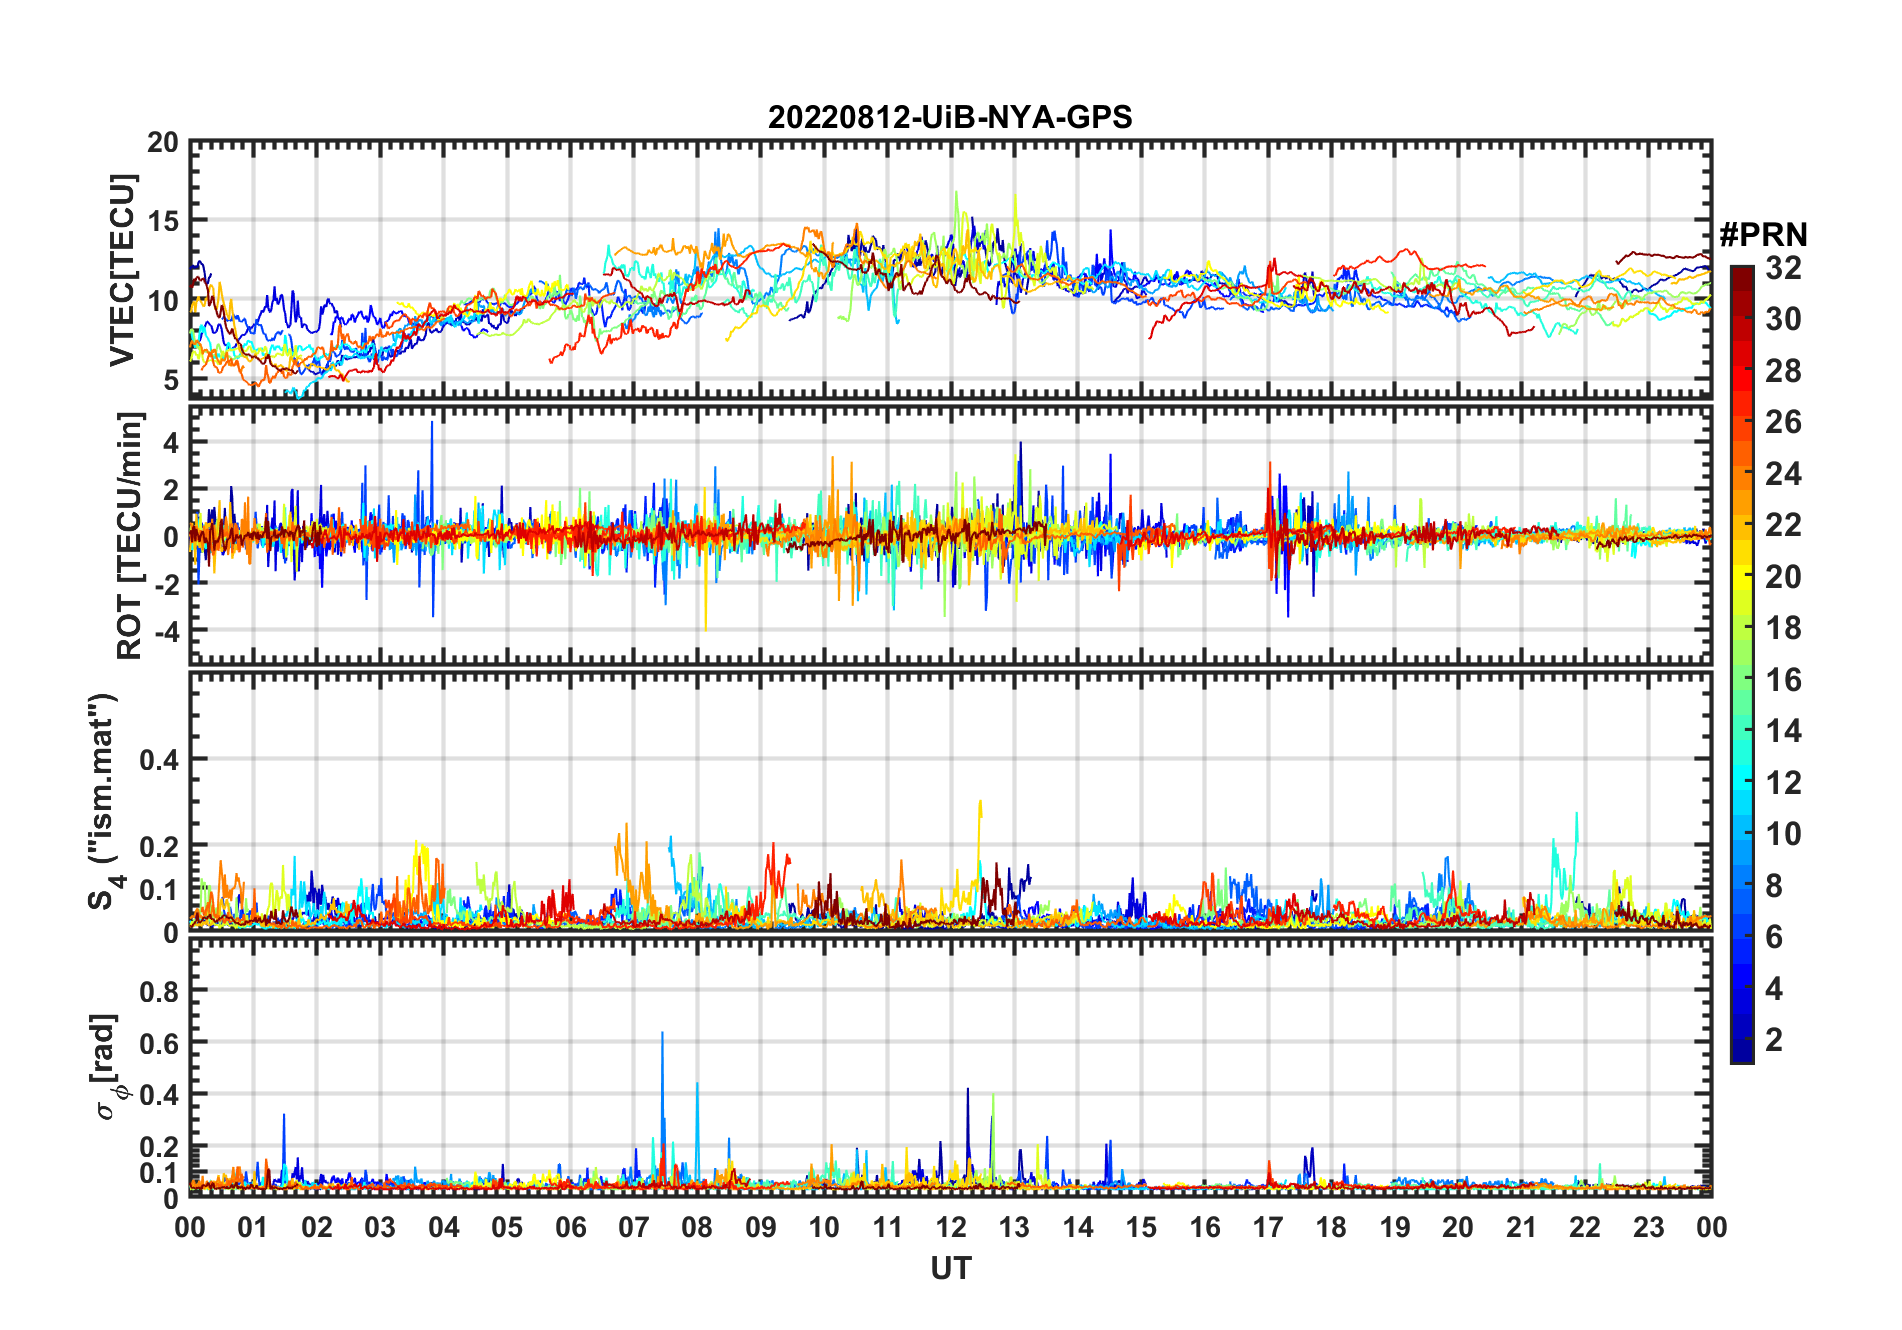Select the VTEC[TECU] y-axis label
Image resolution: width=1902 pixels, height=1330 pixels.
(122, 270)
